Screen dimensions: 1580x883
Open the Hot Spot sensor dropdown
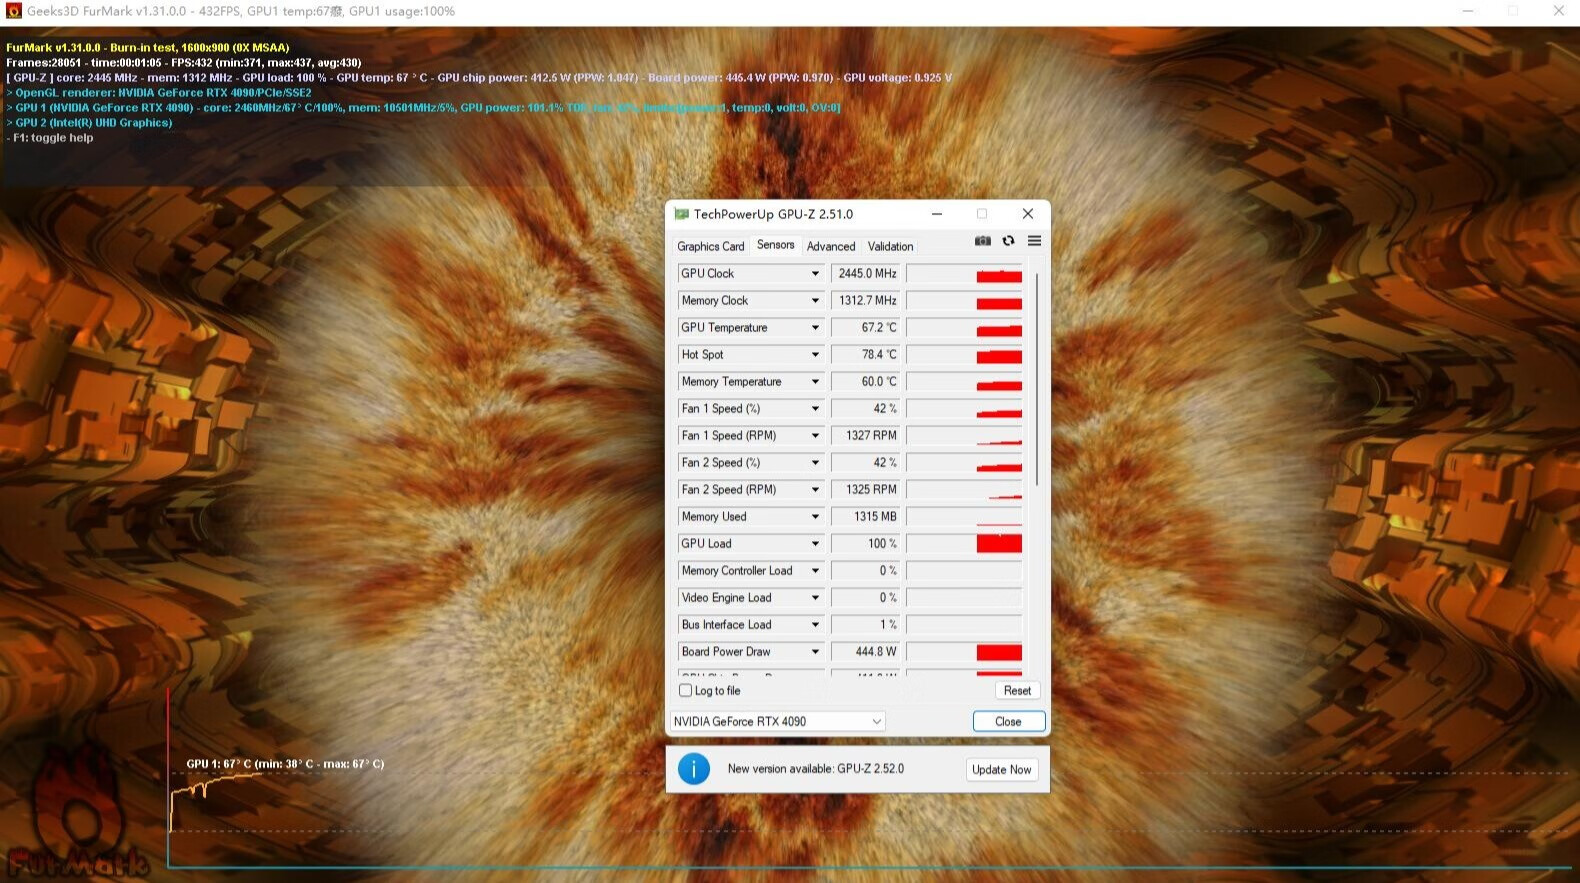tap(815, 354)
